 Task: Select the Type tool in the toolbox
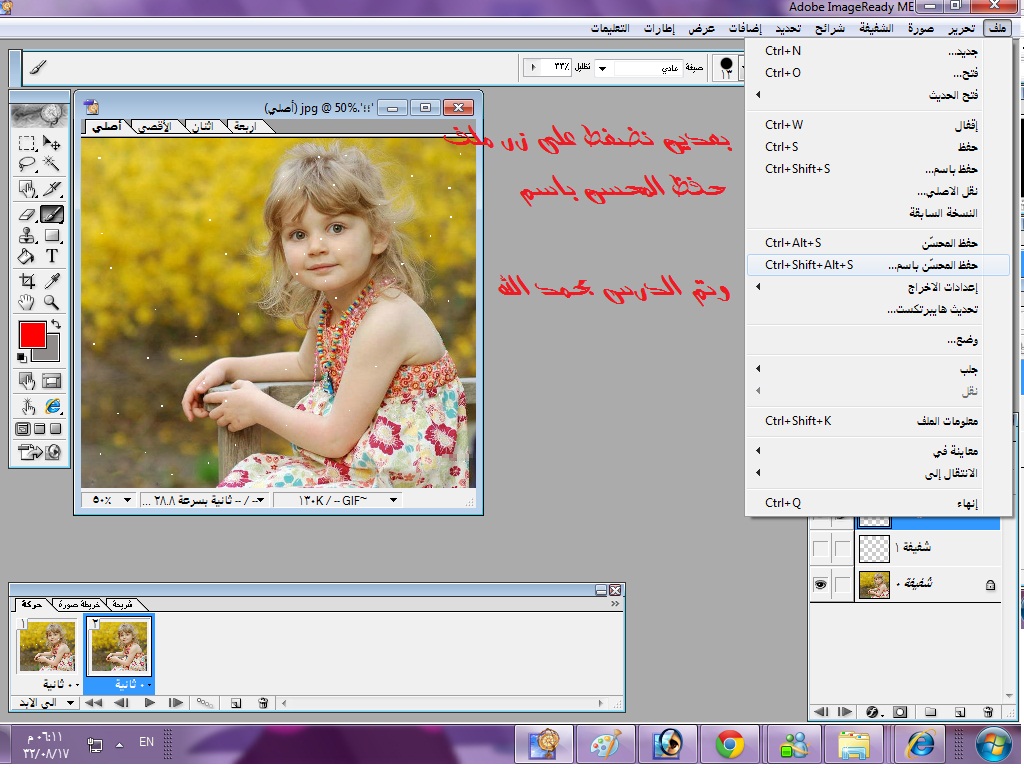tap(52, 257)
